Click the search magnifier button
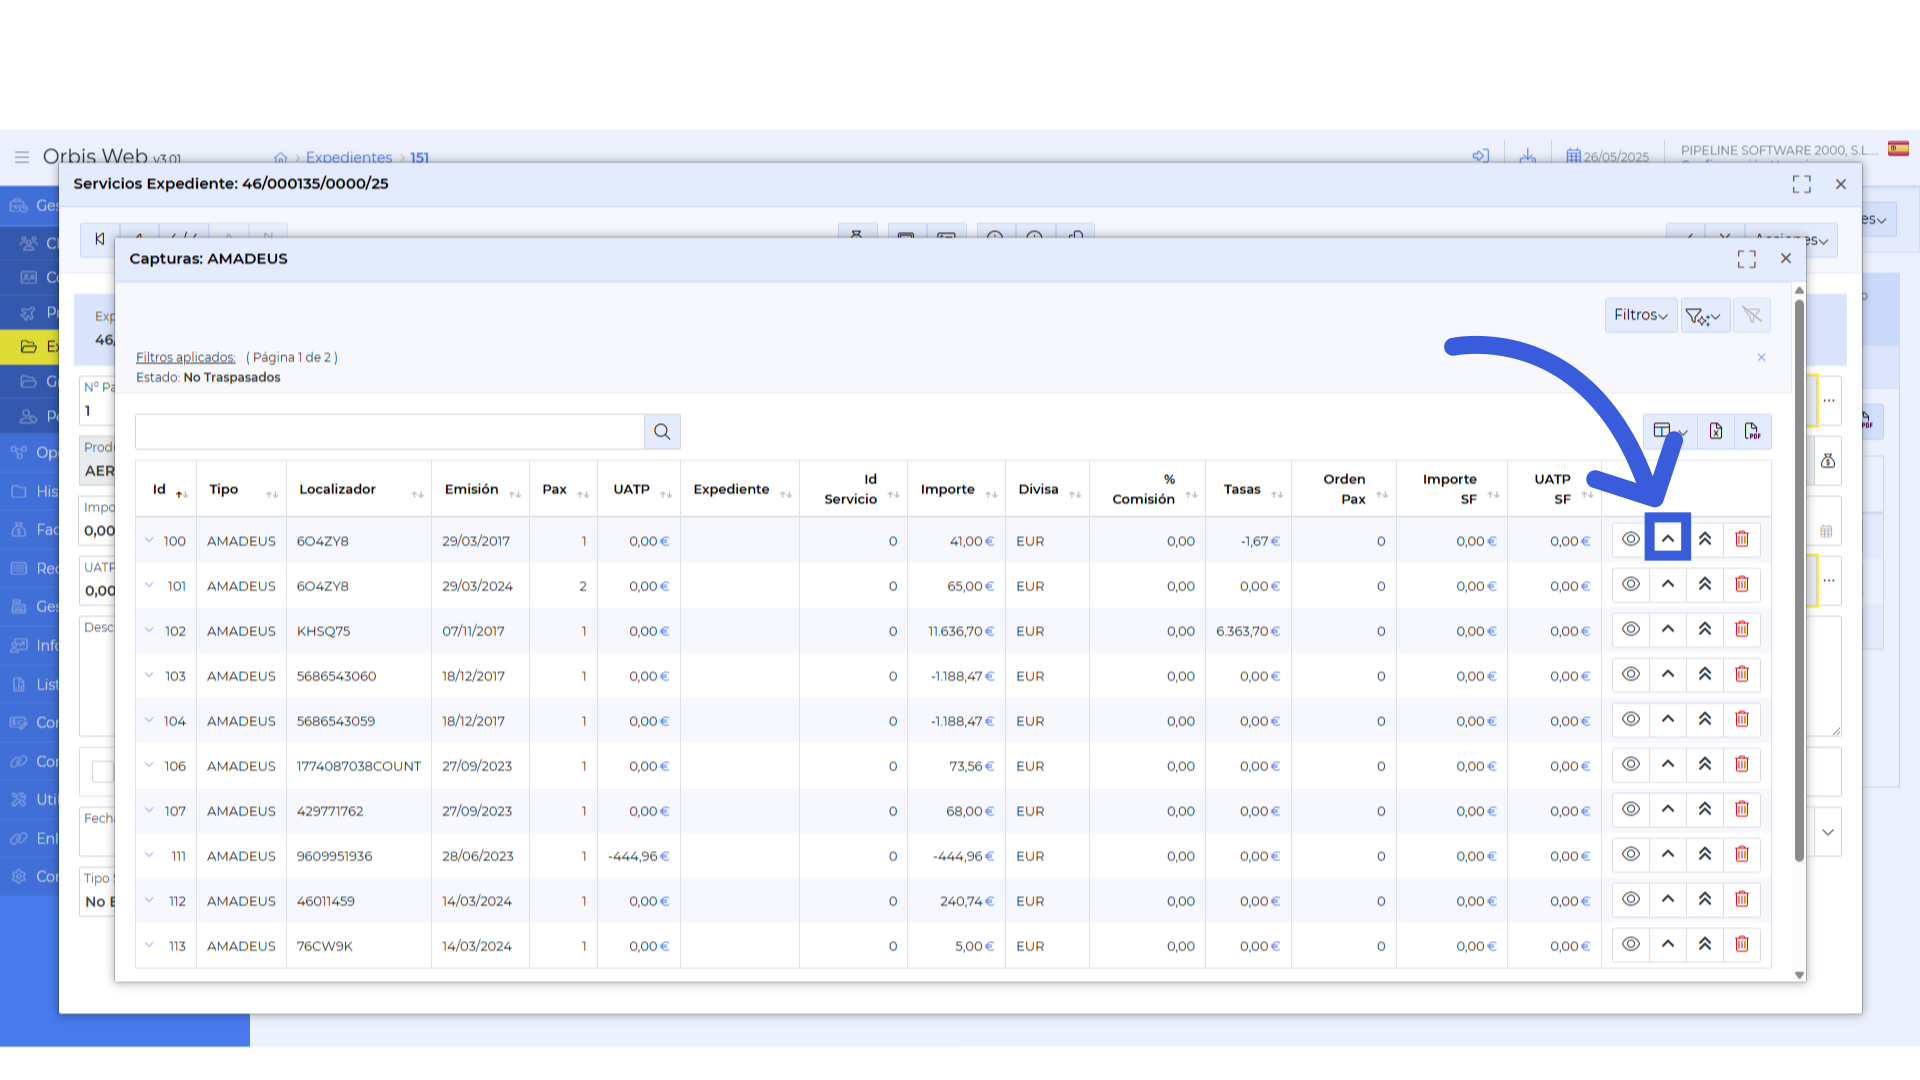 (x=662, y=432)
